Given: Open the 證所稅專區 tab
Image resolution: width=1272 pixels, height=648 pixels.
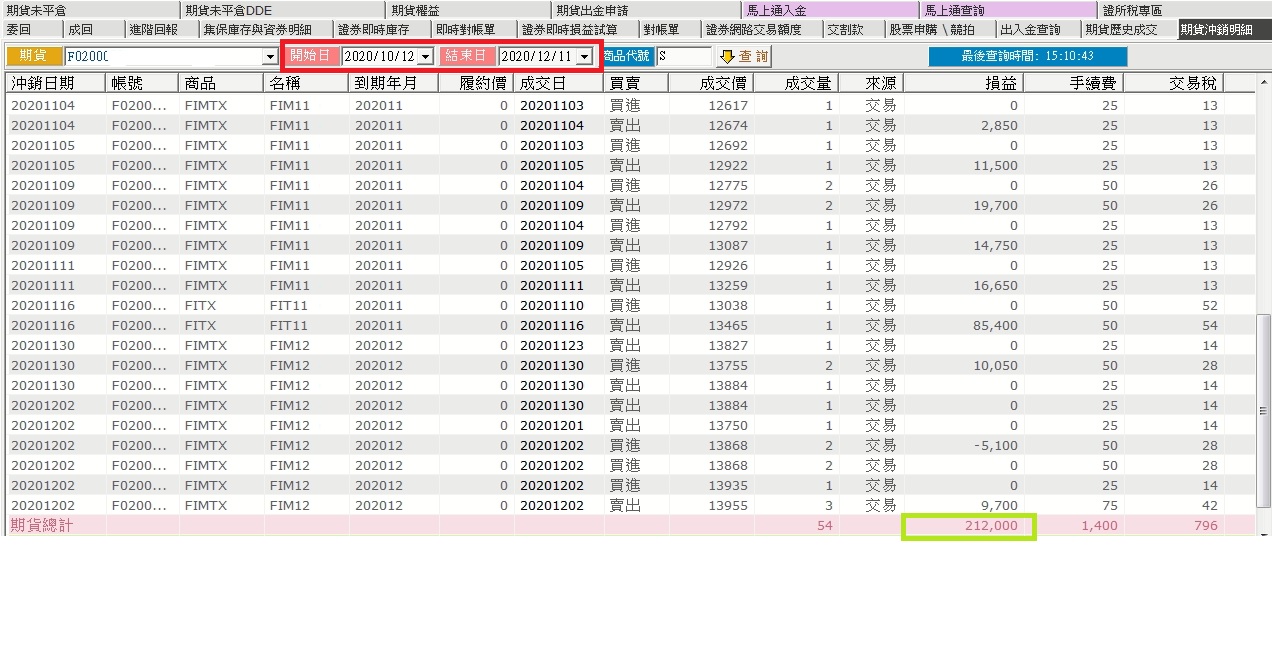Looking at the screenshot, I should click(x=1185, y=10).
